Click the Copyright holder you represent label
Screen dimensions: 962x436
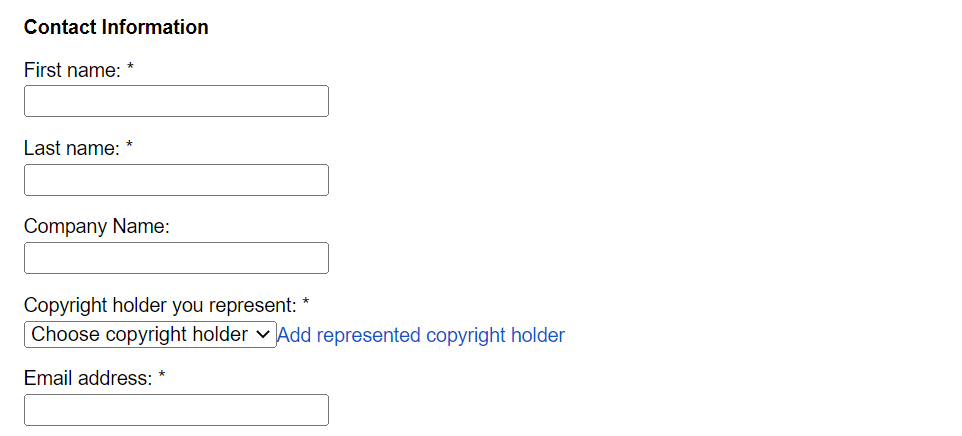point(160,304)
